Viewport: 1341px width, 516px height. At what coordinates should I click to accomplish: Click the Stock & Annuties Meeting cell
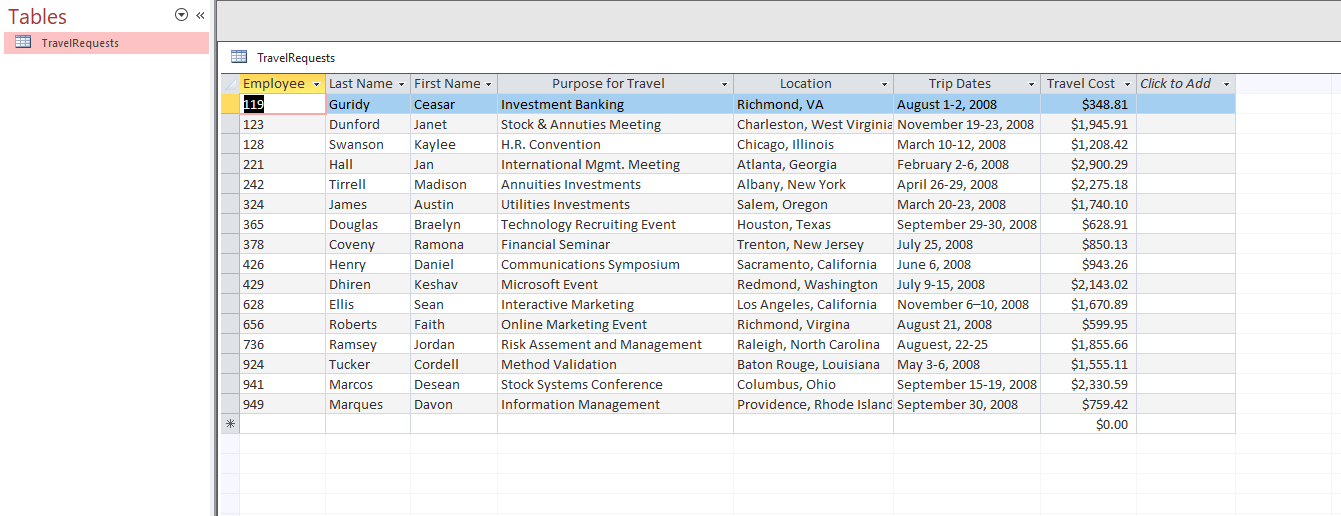[616, 124]
